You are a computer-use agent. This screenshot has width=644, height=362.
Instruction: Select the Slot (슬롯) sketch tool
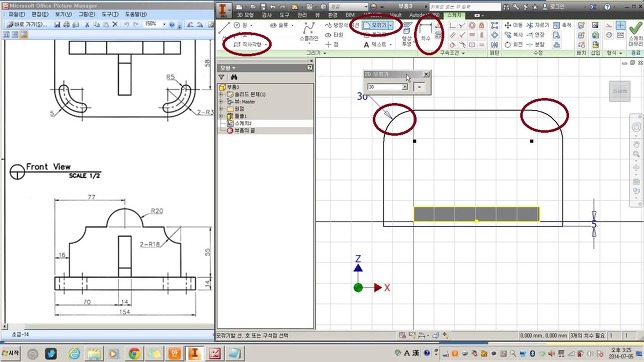(x=281, y=25)
